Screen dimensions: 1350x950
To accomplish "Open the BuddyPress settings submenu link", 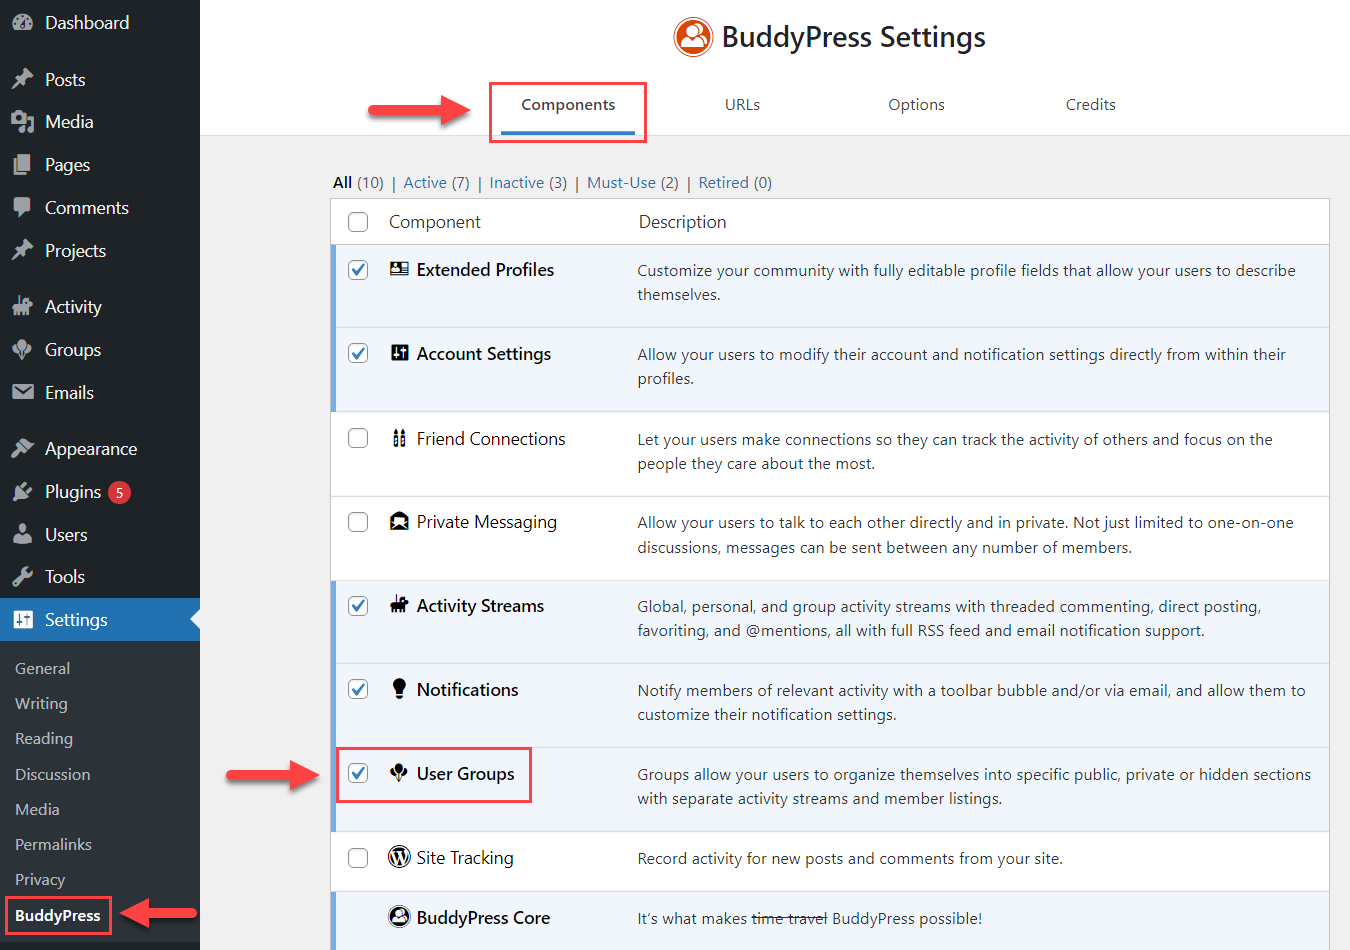I will [x=58, y=916].
